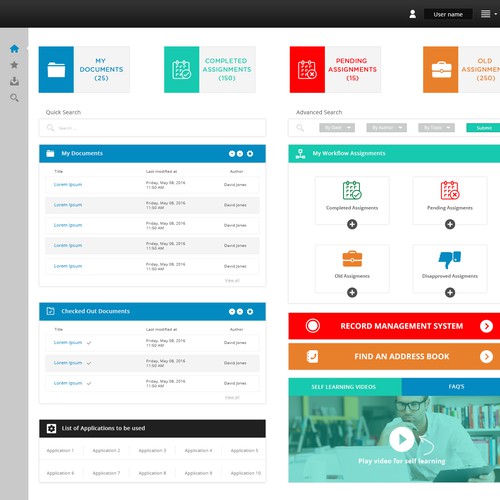Open settings gear on Checked Out Documents

(250, 312)
